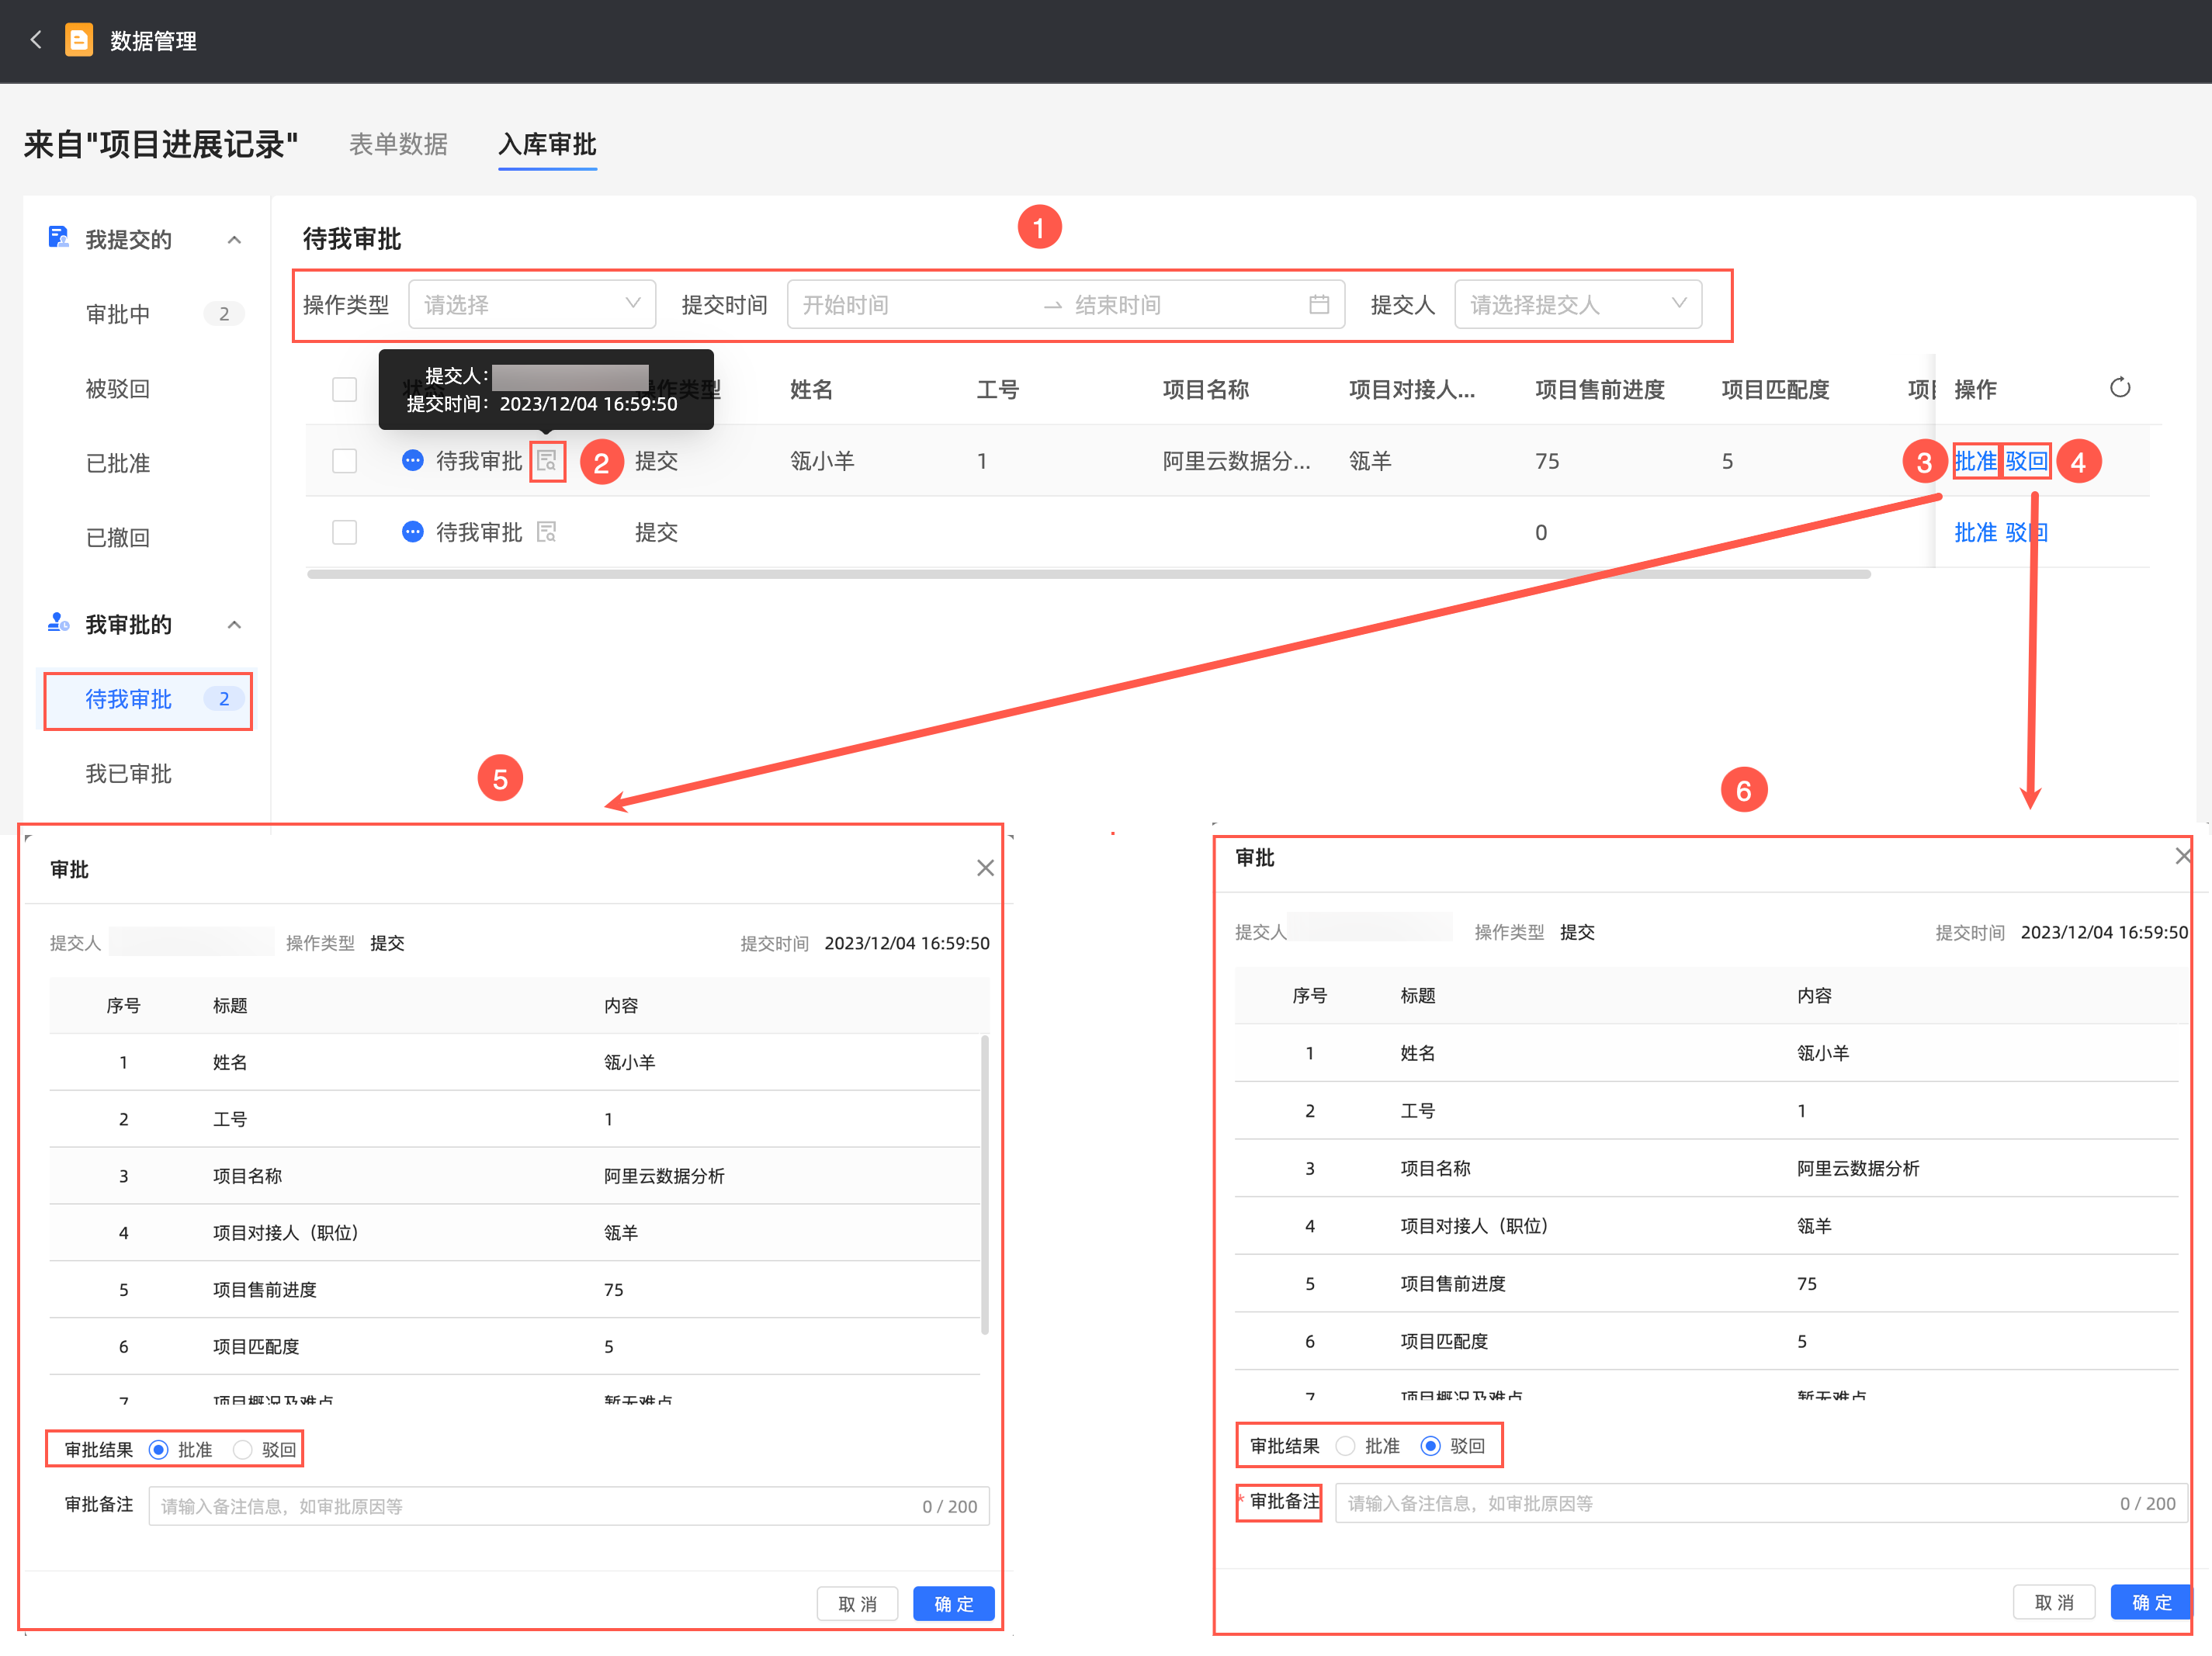This screenshot has width=2212, height=1656.
Task: Click 确定 in left 审批 dialog
Action: click(x=952, y=1603)
